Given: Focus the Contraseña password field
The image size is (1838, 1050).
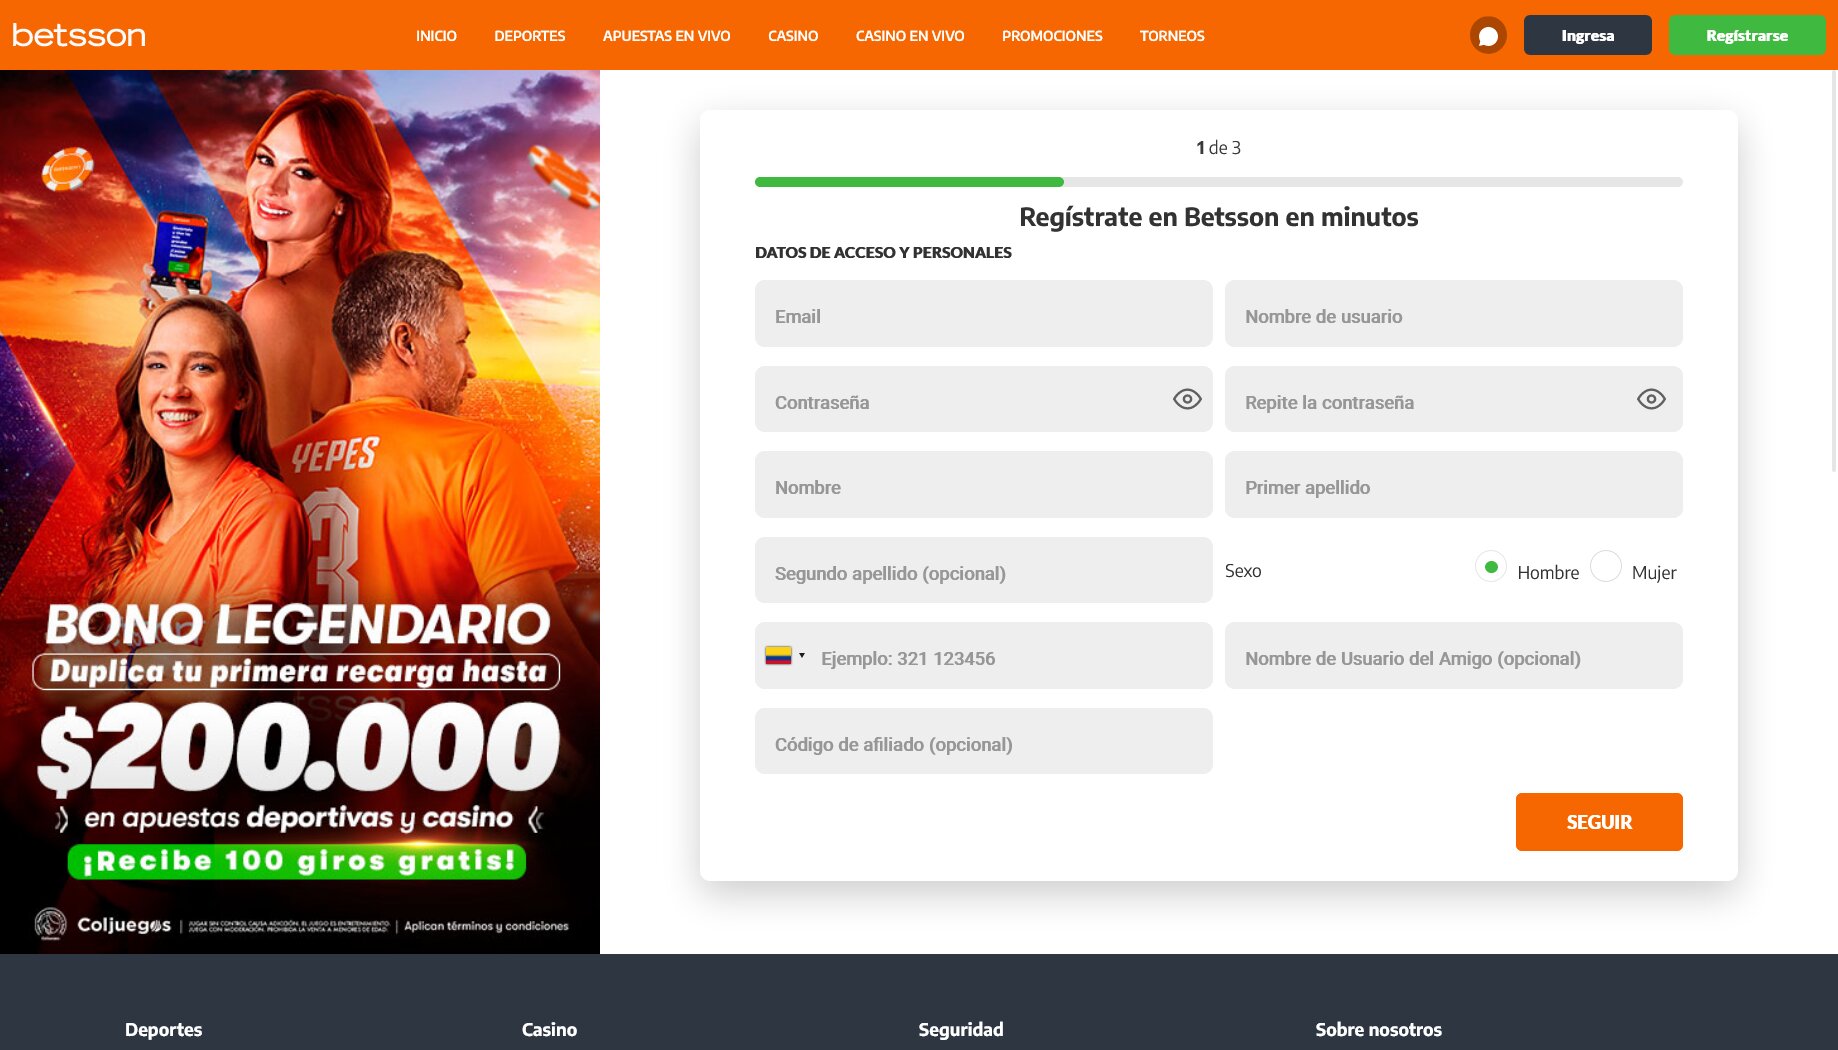Looking at the screenshot, I should pos(984,399).
